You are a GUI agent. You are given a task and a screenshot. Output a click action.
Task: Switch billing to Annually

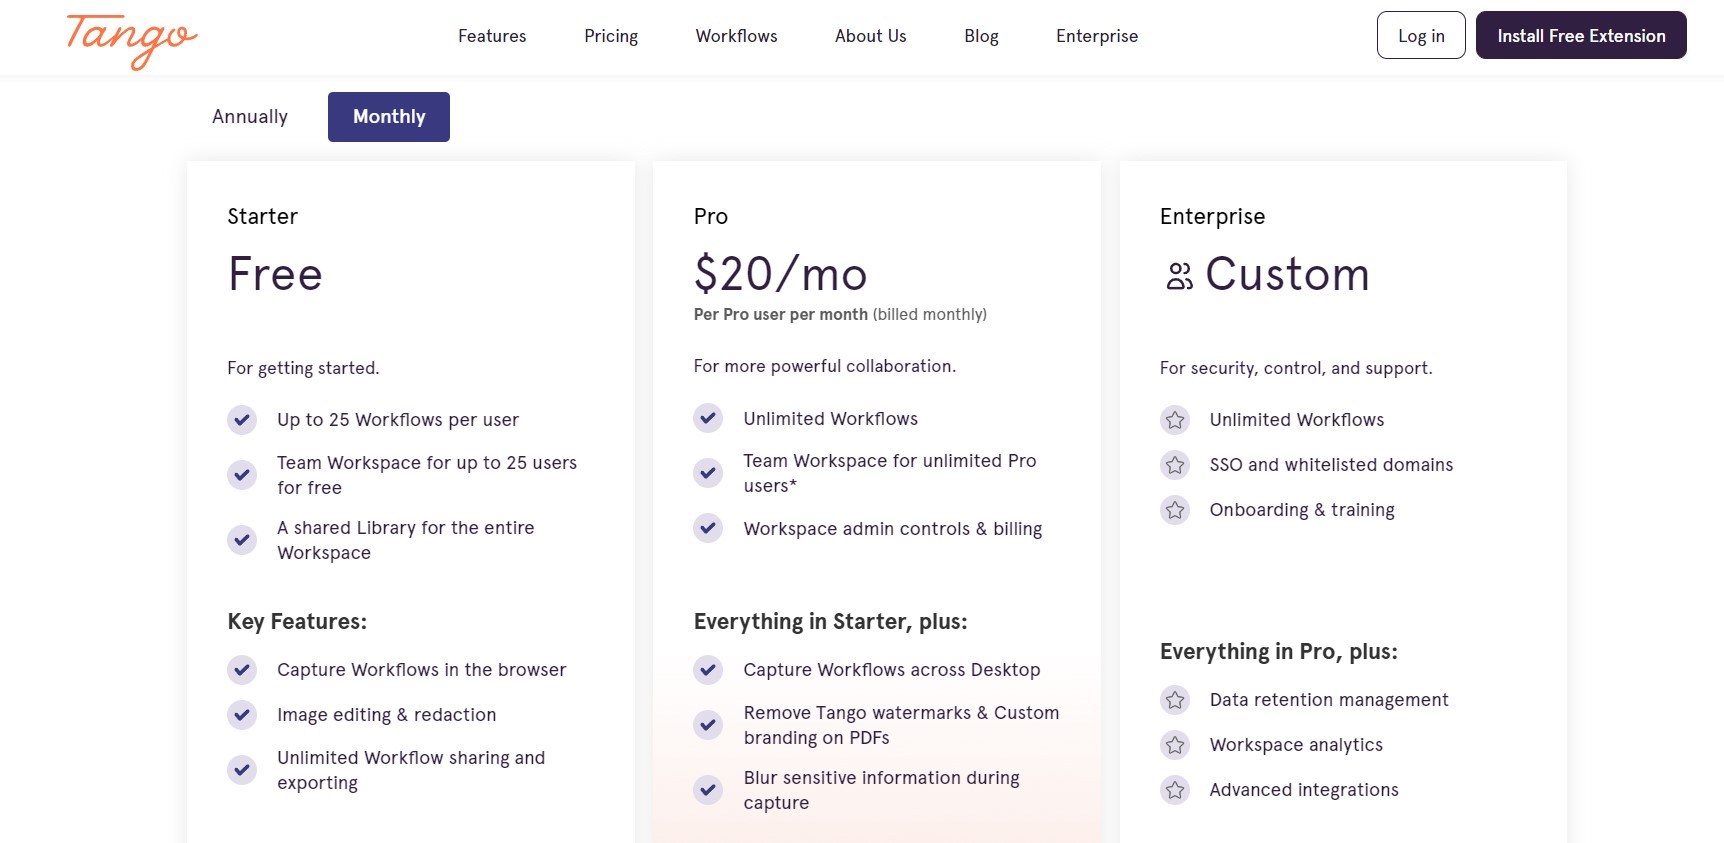coord(250,117)
